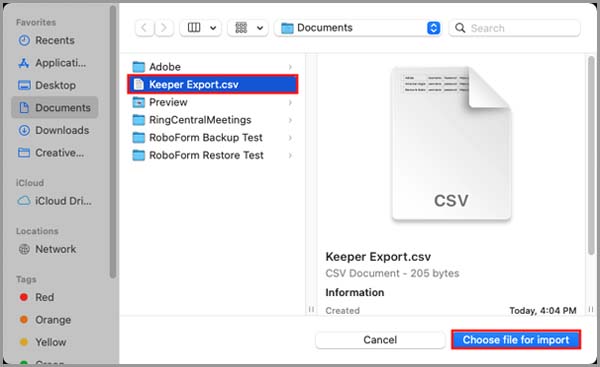Image resolution: width=600 pixels, height=367 pixels.
Task: Open Network under Locations
Action: pyautogui.click(x=55, y=249)
